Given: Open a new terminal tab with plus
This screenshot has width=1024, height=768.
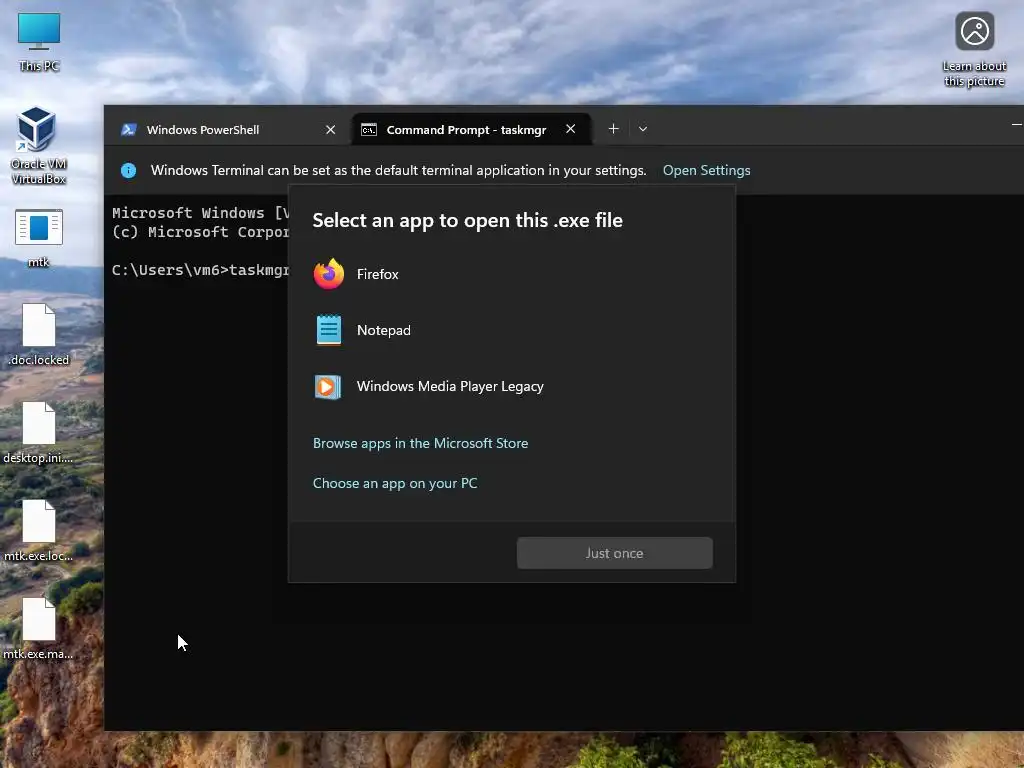Looking at the screenshot, I should pos(613,129).
